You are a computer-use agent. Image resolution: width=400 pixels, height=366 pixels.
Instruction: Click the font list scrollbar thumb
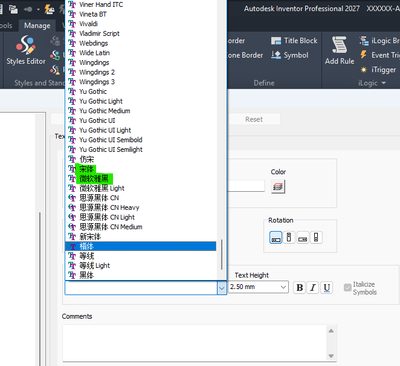(222, 255)
